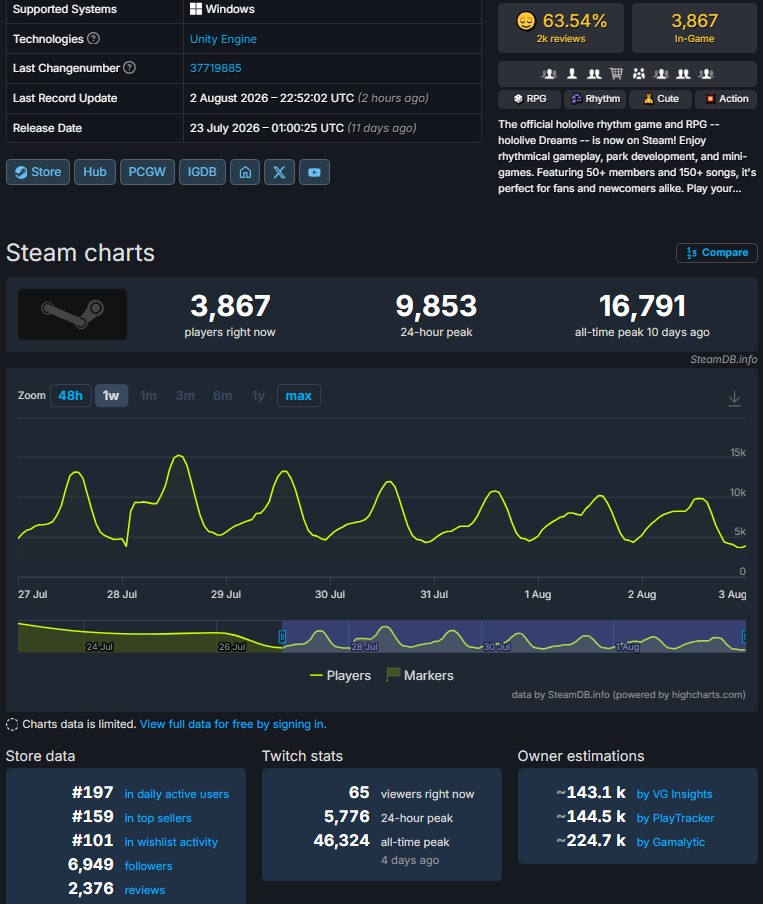Click the 5,776 Twitch 24-hour peak
Screen dimensions: 763x904
[x=347, y=816]
